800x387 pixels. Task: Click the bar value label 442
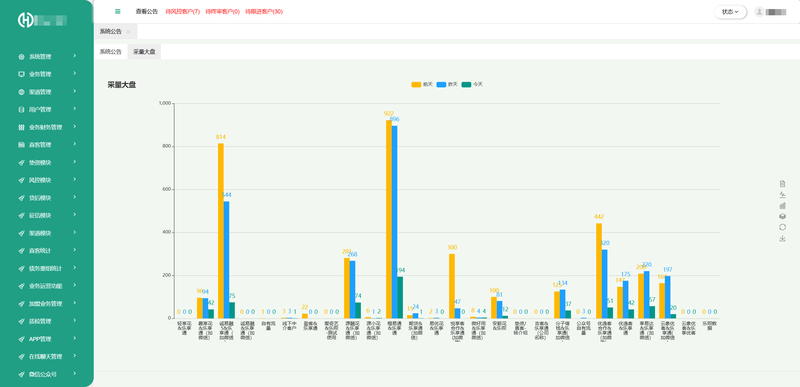(x=599, y=217)
